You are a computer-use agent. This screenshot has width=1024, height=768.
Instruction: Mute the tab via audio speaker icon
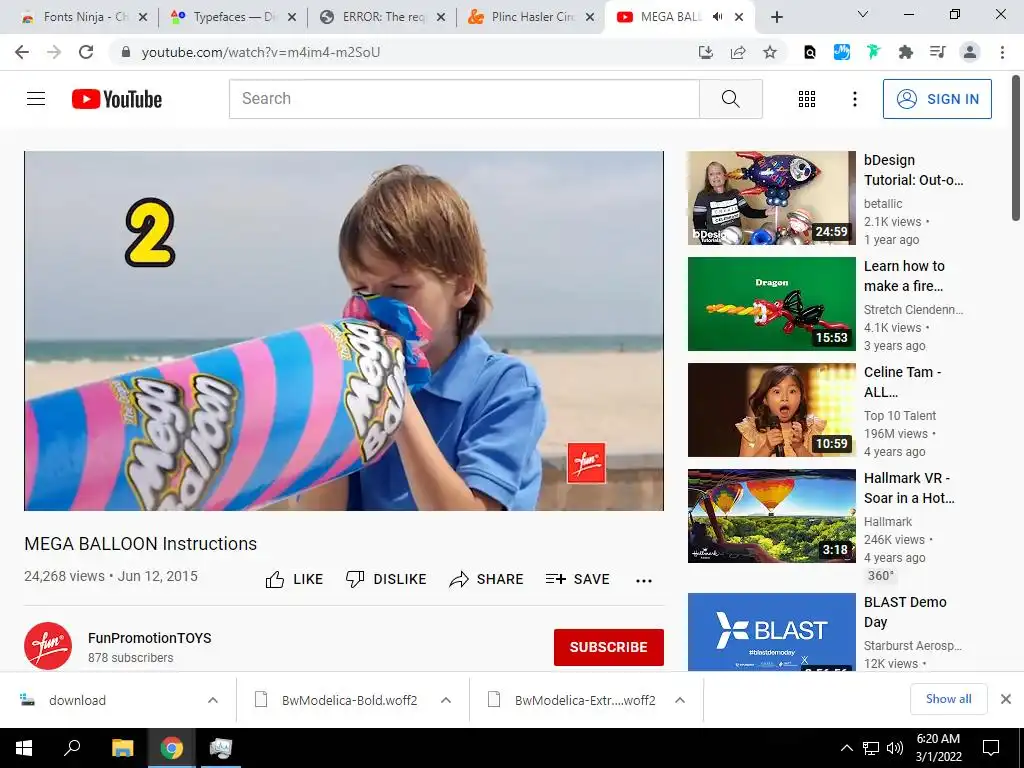[x=718, y=17]
